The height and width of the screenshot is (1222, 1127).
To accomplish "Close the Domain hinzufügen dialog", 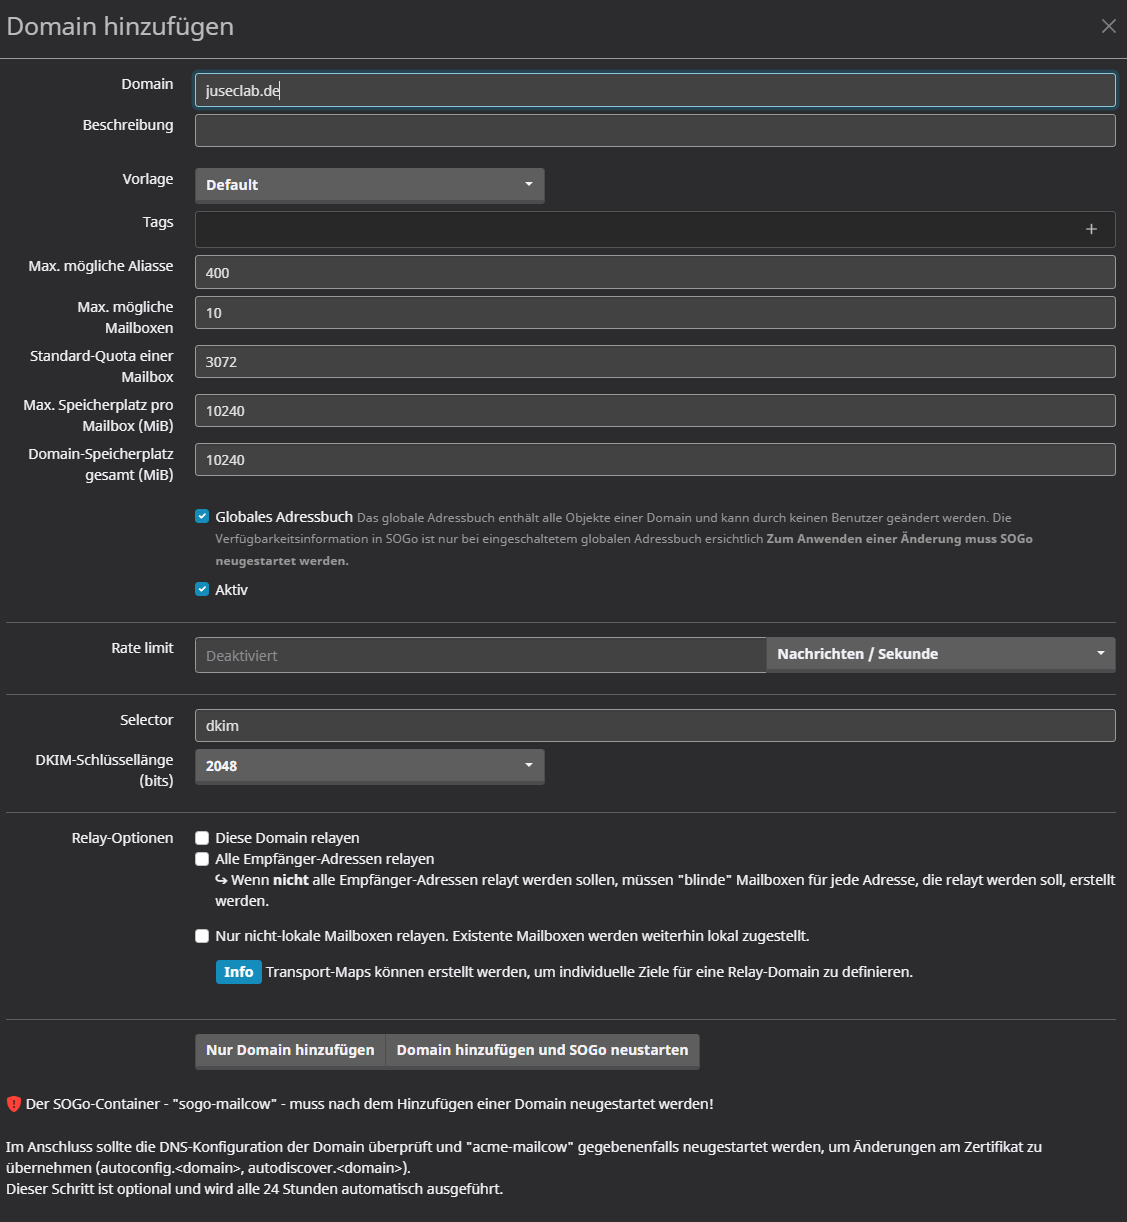I will coord(1108,26).
